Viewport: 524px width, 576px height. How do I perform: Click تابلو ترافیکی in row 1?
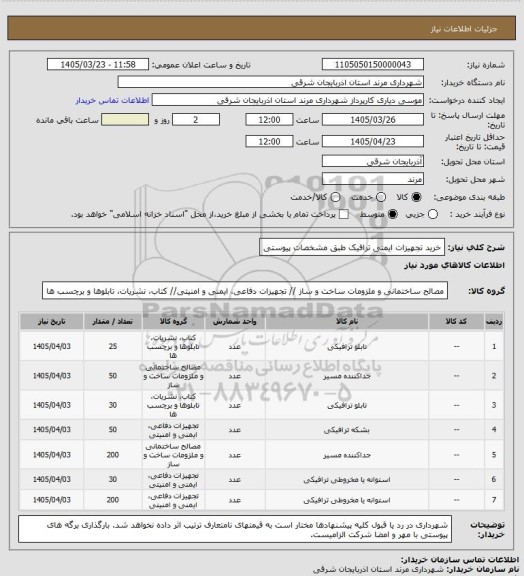347,347
